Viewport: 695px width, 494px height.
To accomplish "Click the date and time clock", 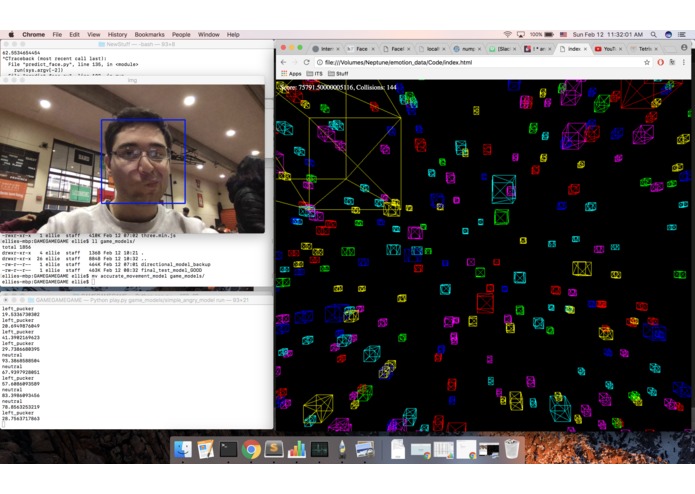I will coord(608,34).
